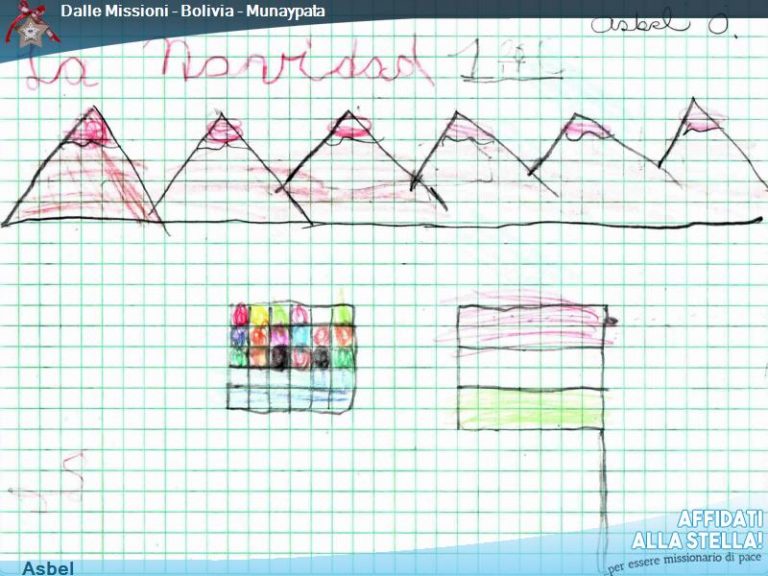The image size is (768, 576).
Task: Open the 'Dalle Missioni - Bolivia - Munaypata' title
Action: pos(192,12)
